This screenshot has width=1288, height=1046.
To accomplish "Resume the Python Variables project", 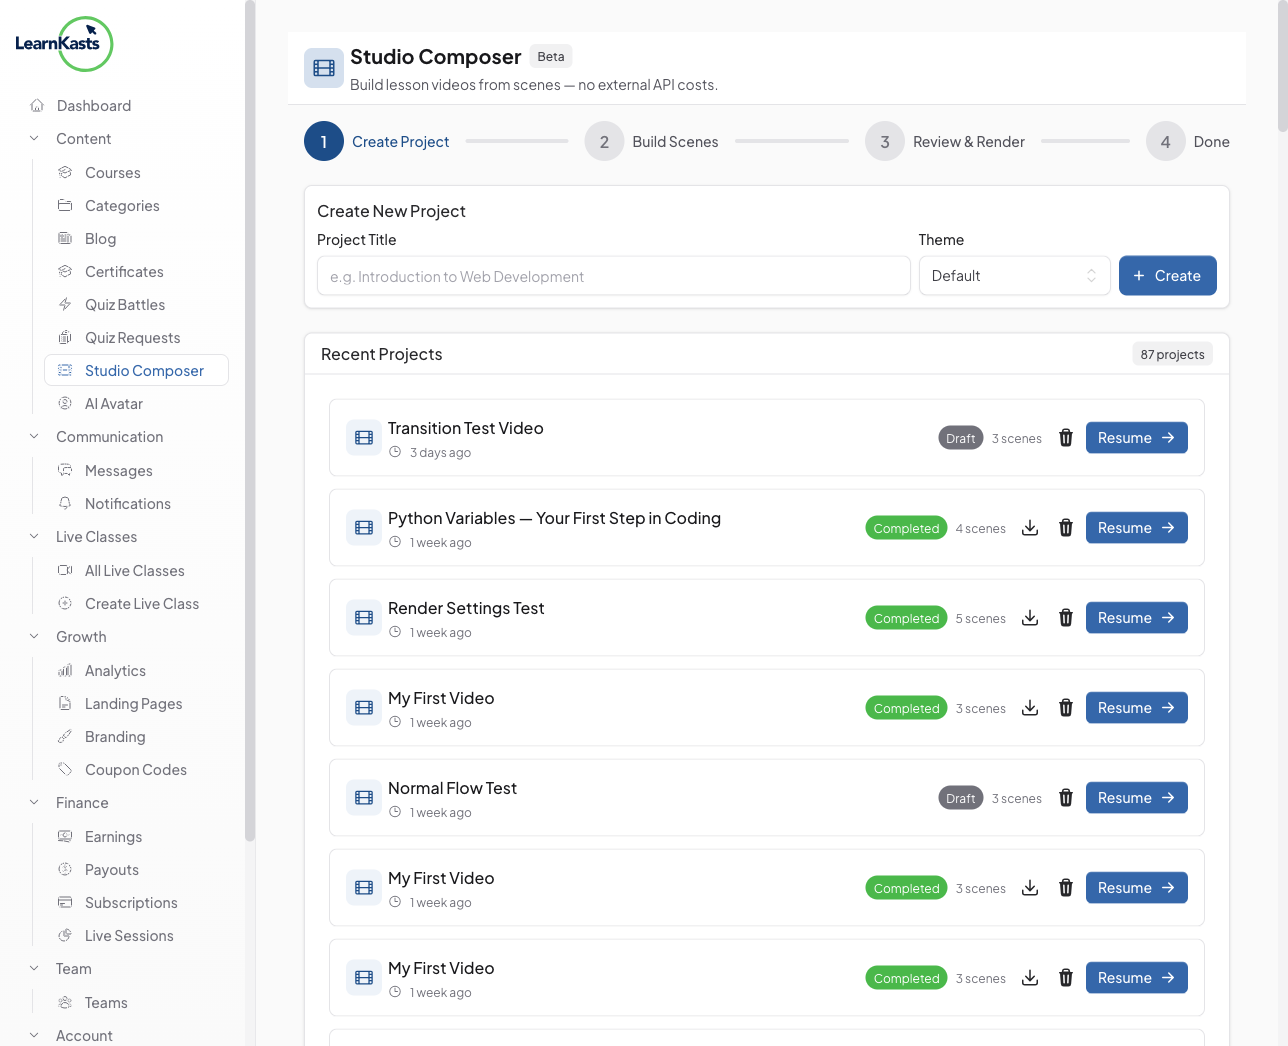I will [1136, 528].
